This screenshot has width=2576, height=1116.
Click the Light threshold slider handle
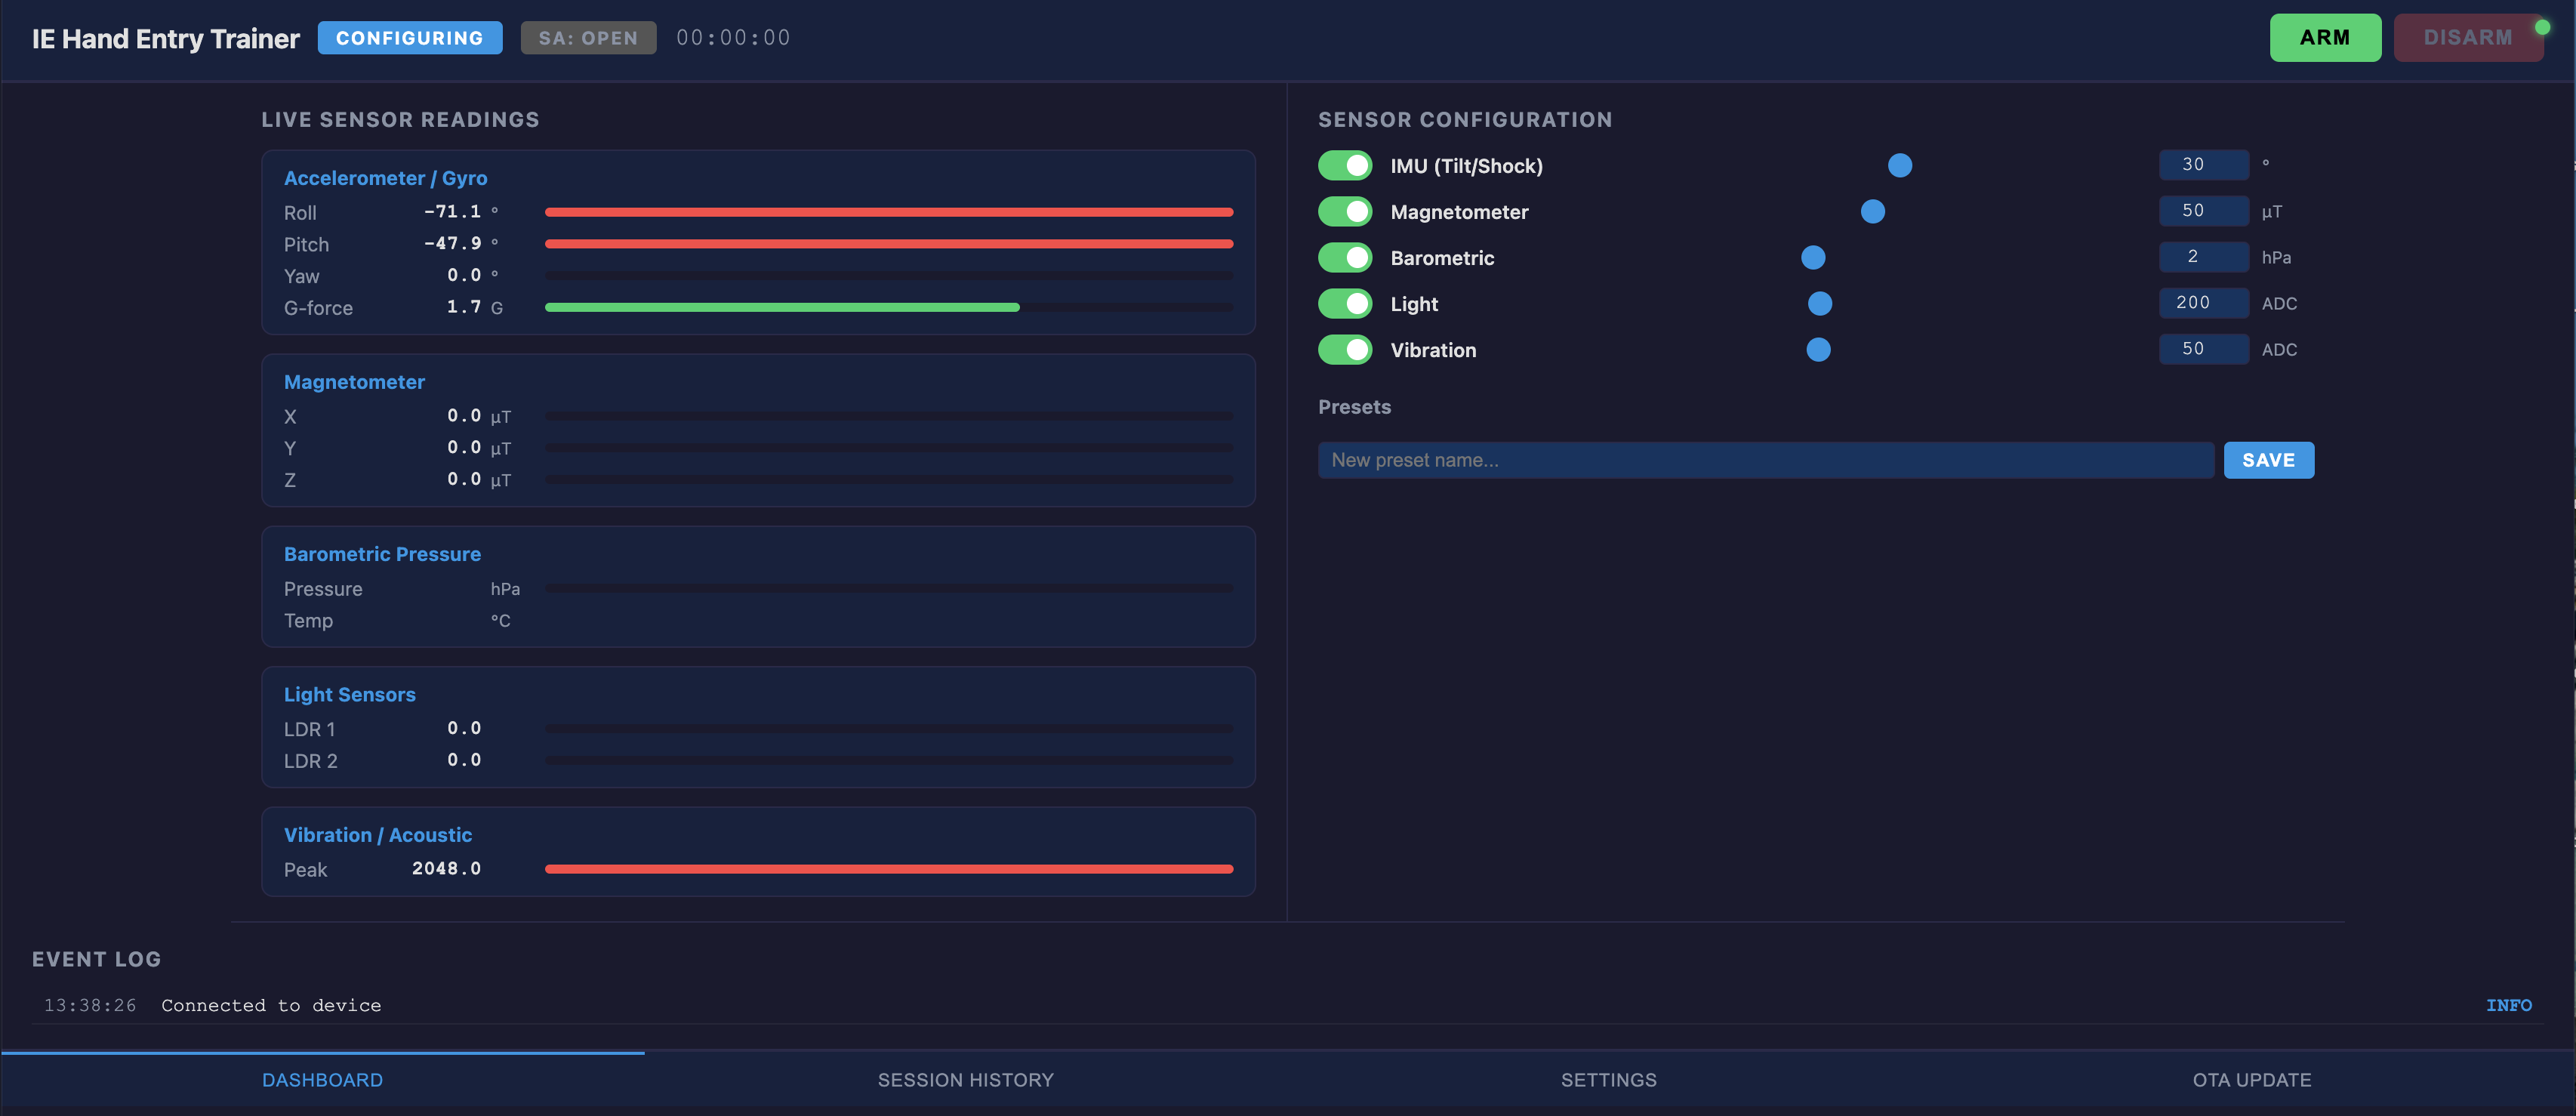(x=1819, y=303)
